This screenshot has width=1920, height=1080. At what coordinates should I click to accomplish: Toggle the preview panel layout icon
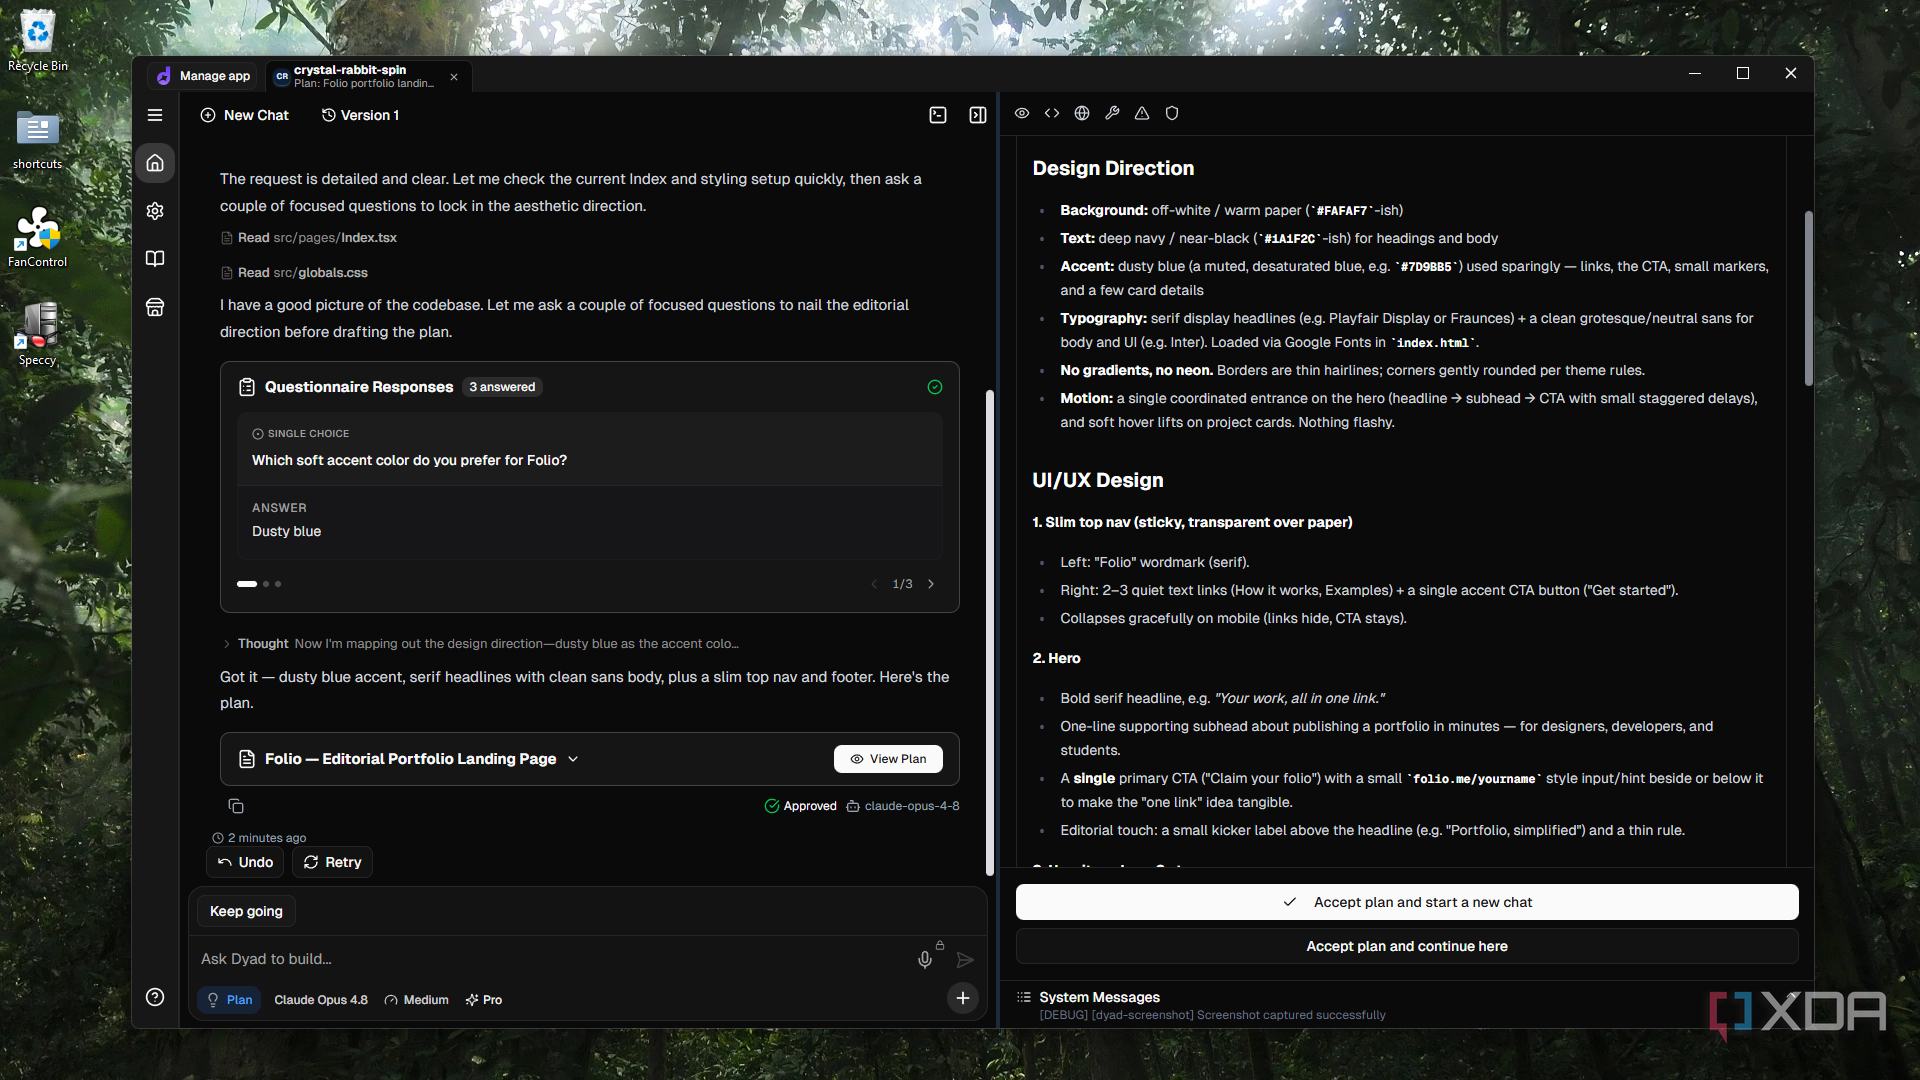coord(978,115)
